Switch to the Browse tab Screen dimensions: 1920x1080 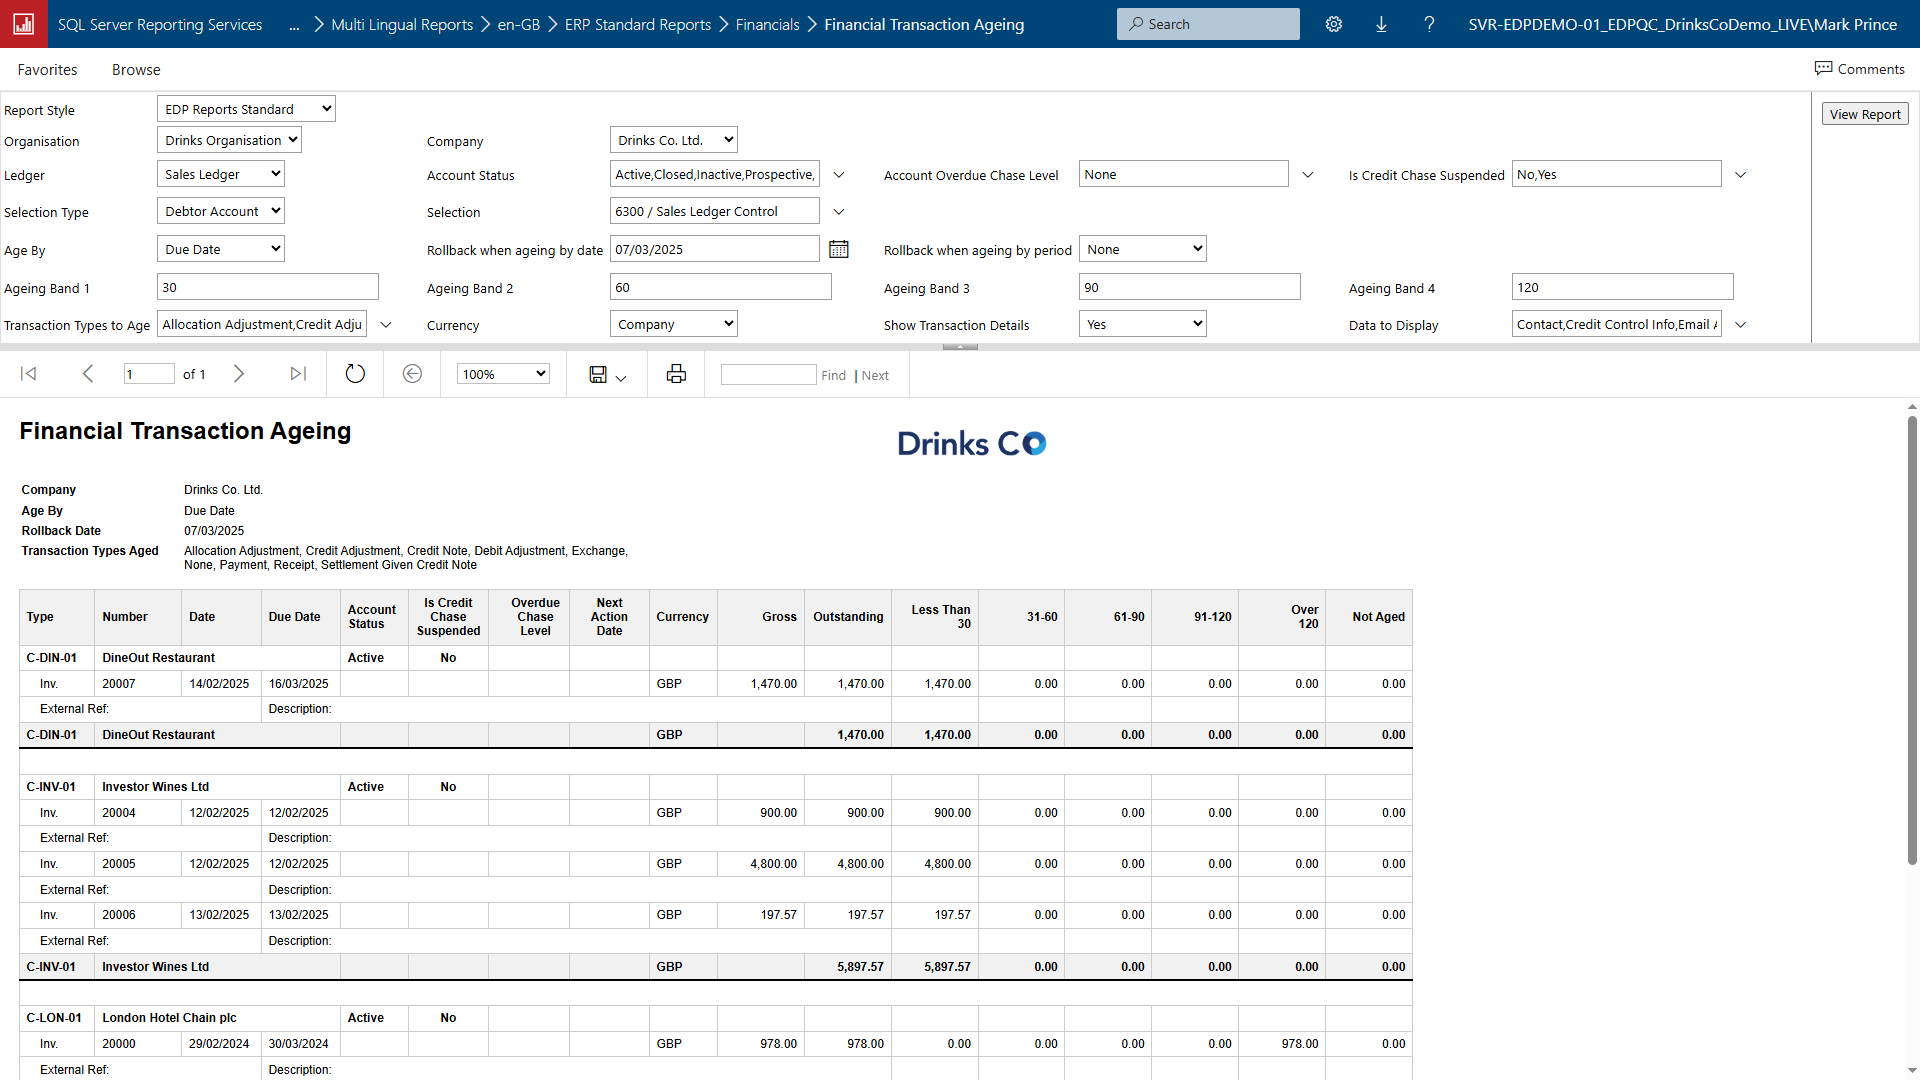click(x=136, y=69)
